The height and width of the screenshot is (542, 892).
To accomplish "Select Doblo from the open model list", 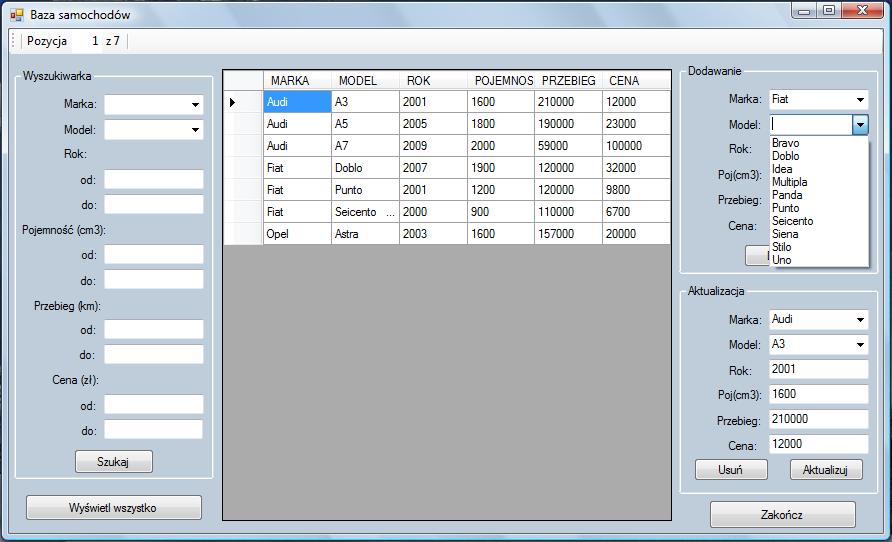I will pos(819,156).
